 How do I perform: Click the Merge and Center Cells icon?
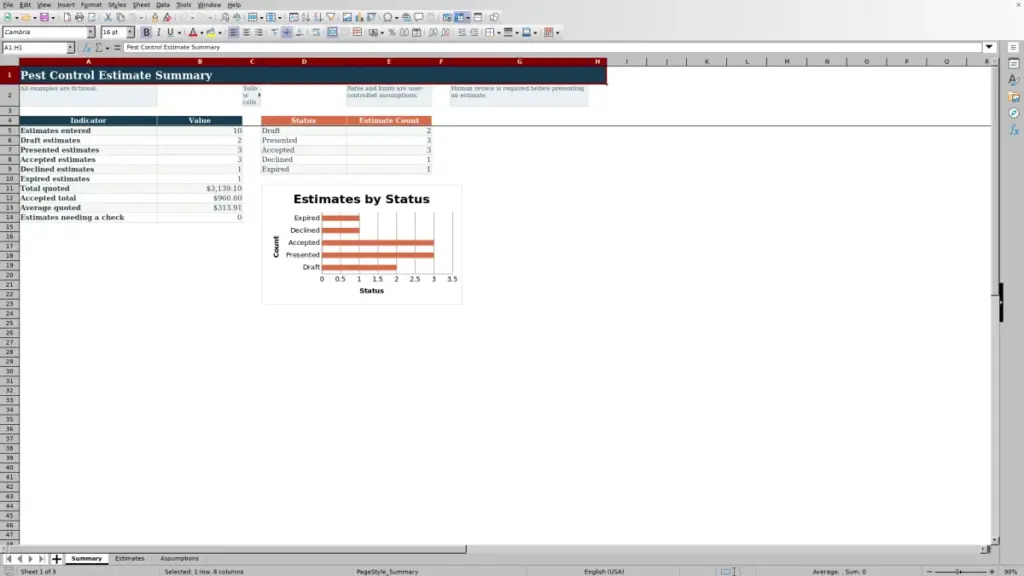pos(332,32)
